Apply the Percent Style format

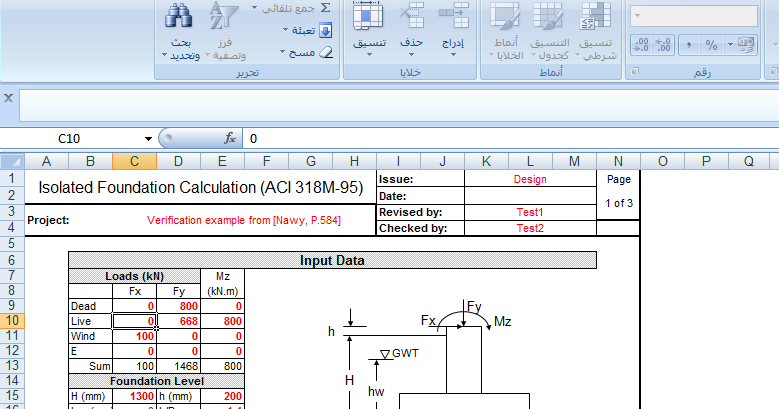pos(711,45)
